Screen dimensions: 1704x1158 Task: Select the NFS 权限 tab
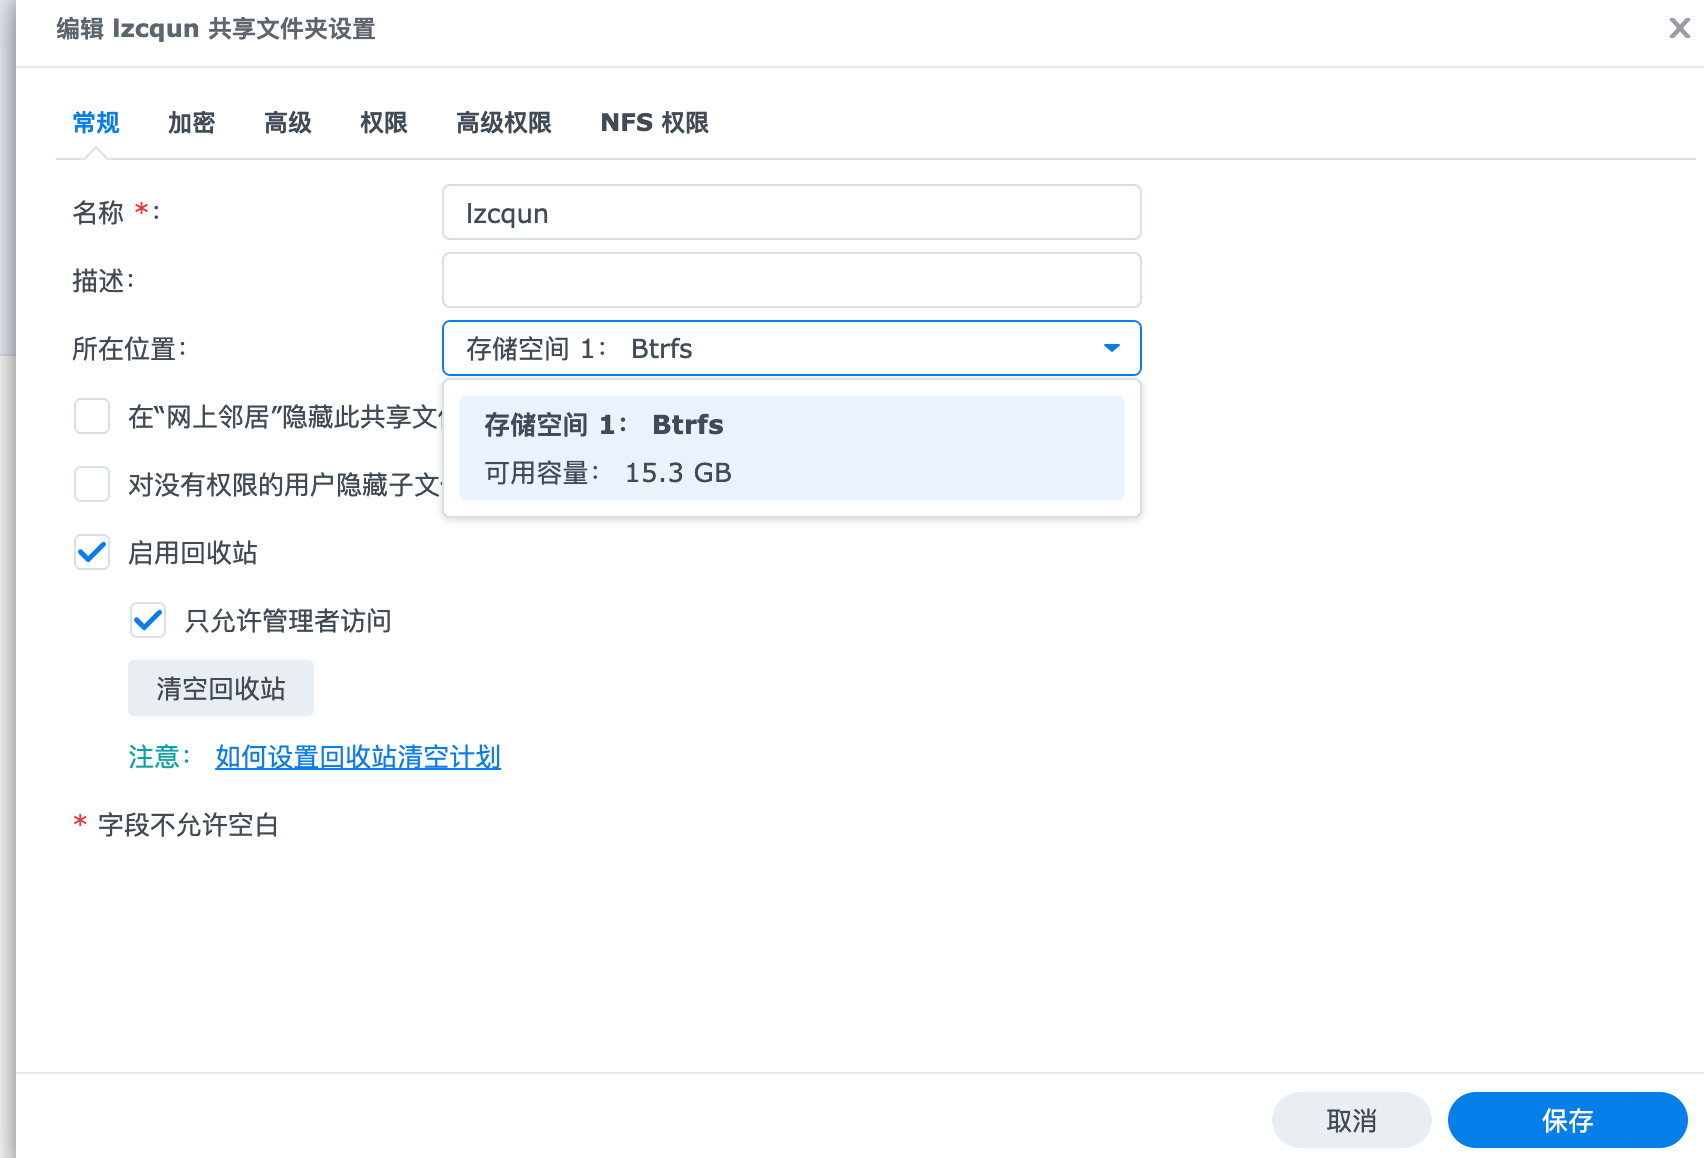pyautogui.click(x=654, y=123)
